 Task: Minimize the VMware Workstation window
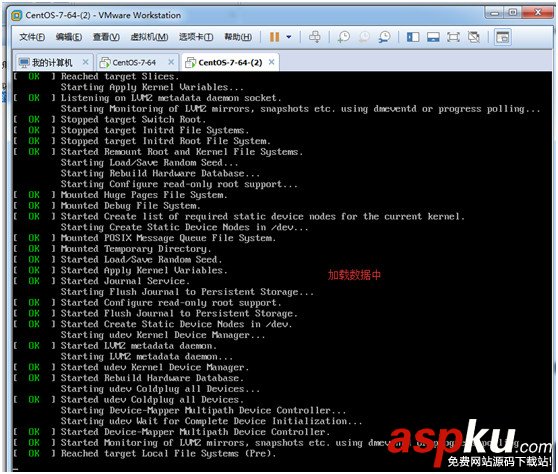(x=494, y=13)
